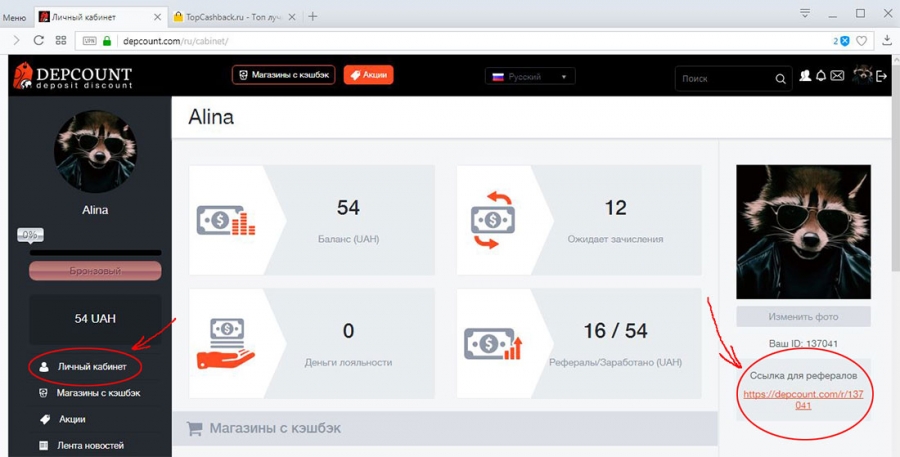
Task: Open the notifications bell icon
Action: click(x=821, y=75)
